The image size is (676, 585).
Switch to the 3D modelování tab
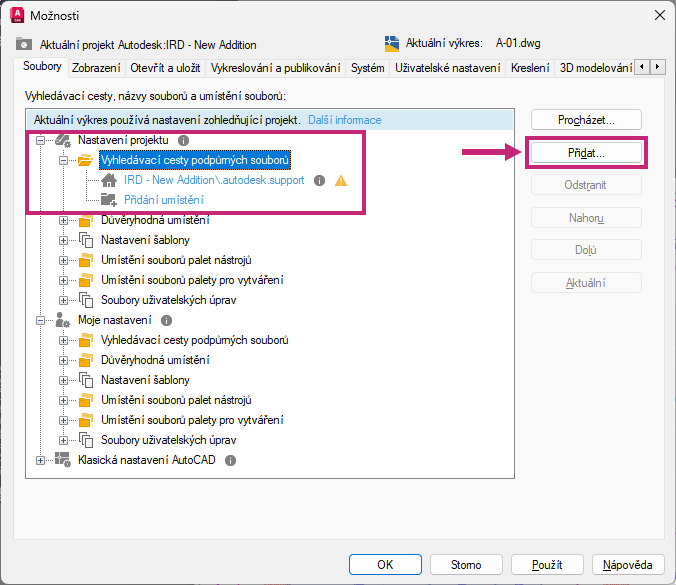[595, 68]
